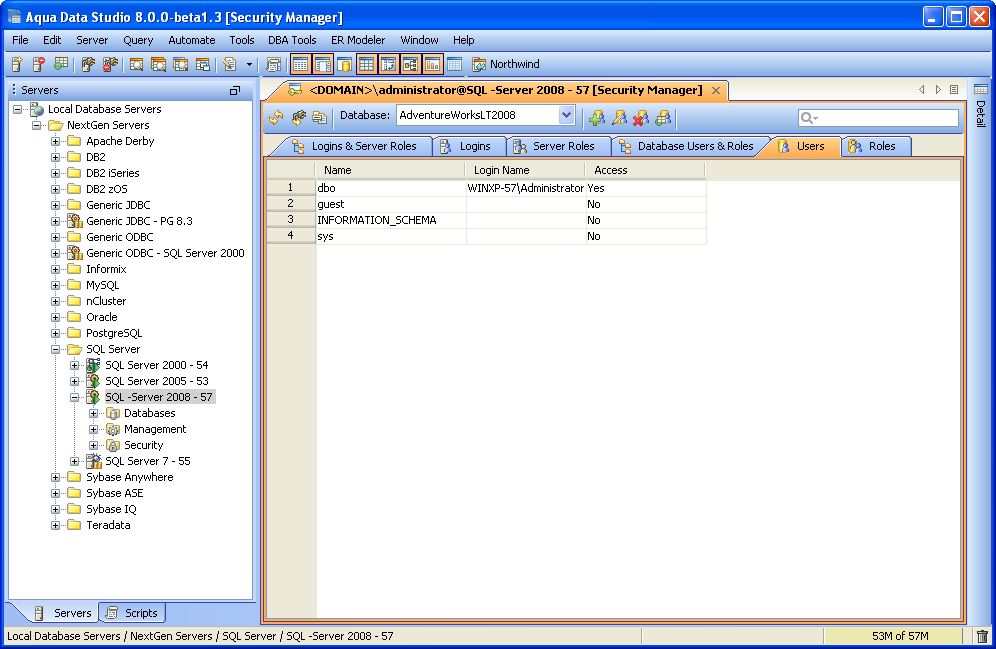The width and height of the screenshot is (996, 649).
Task: Open the DBA Tools menu
Action: [x=292, y=40]
